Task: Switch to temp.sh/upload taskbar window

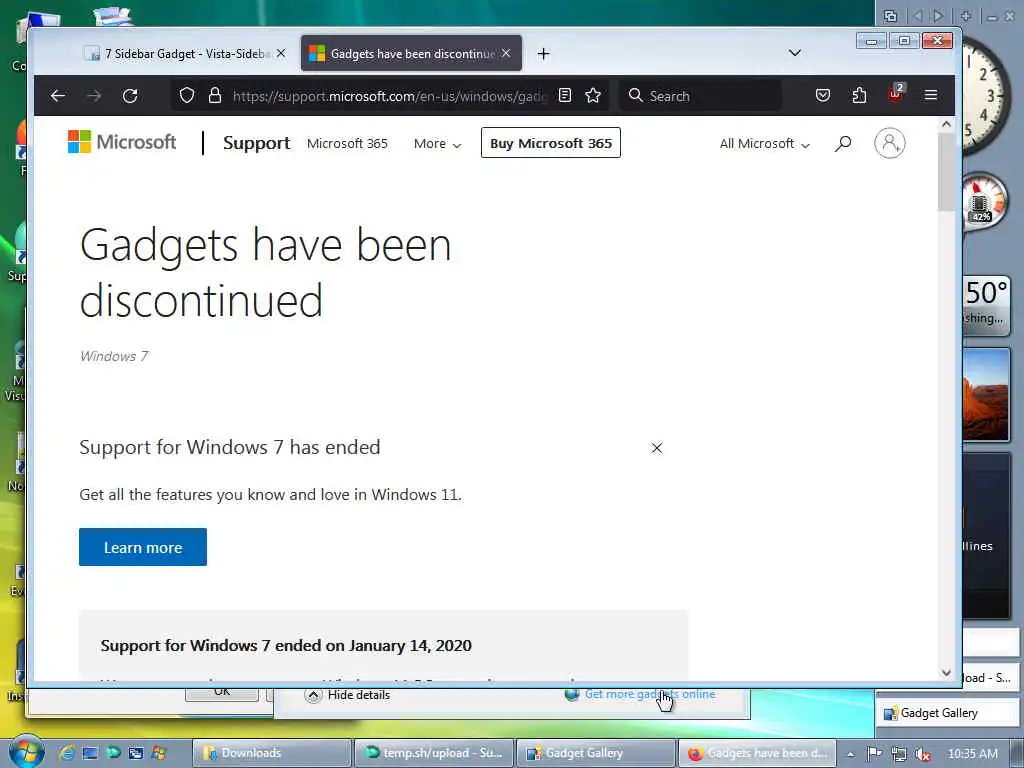Action: tap(434, 753)
